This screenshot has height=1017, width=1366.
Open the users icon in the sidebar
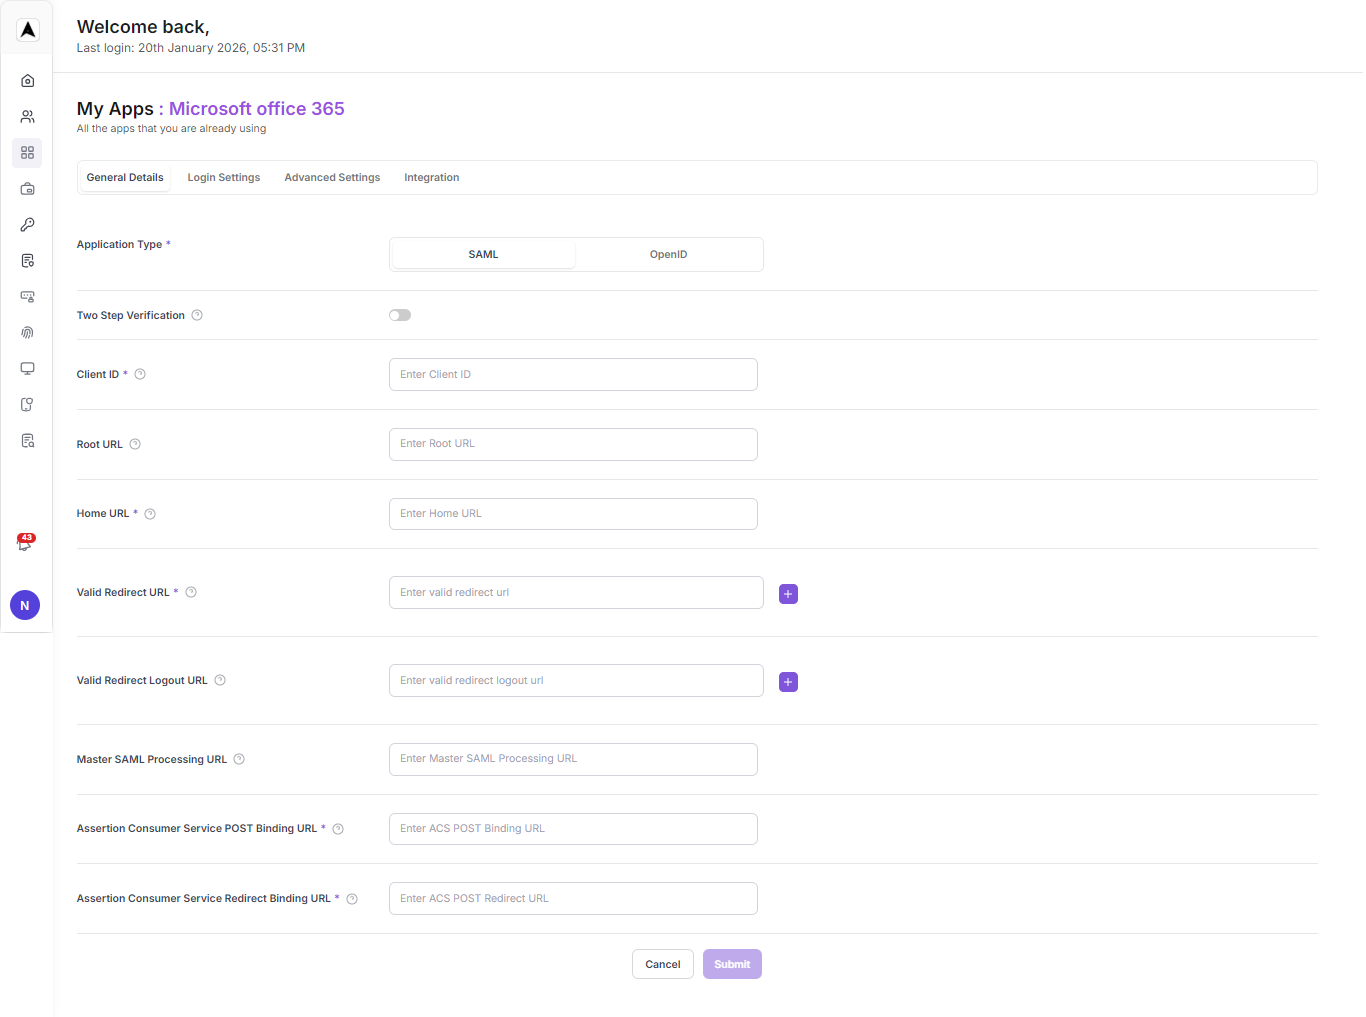[27, 117]
